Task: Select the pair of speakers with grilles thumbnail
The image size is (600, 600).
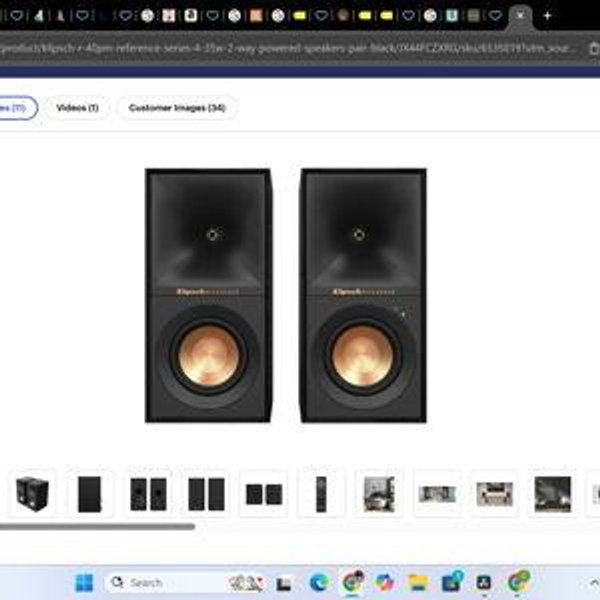Action: pyautogui.click(x=206, y=494)
